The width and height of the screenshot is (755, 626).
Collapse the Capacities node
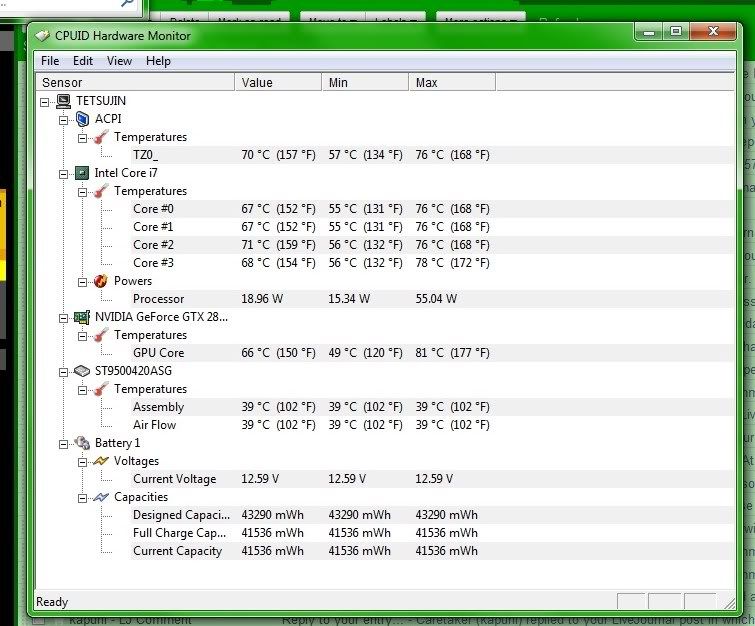tap(83, 498)
